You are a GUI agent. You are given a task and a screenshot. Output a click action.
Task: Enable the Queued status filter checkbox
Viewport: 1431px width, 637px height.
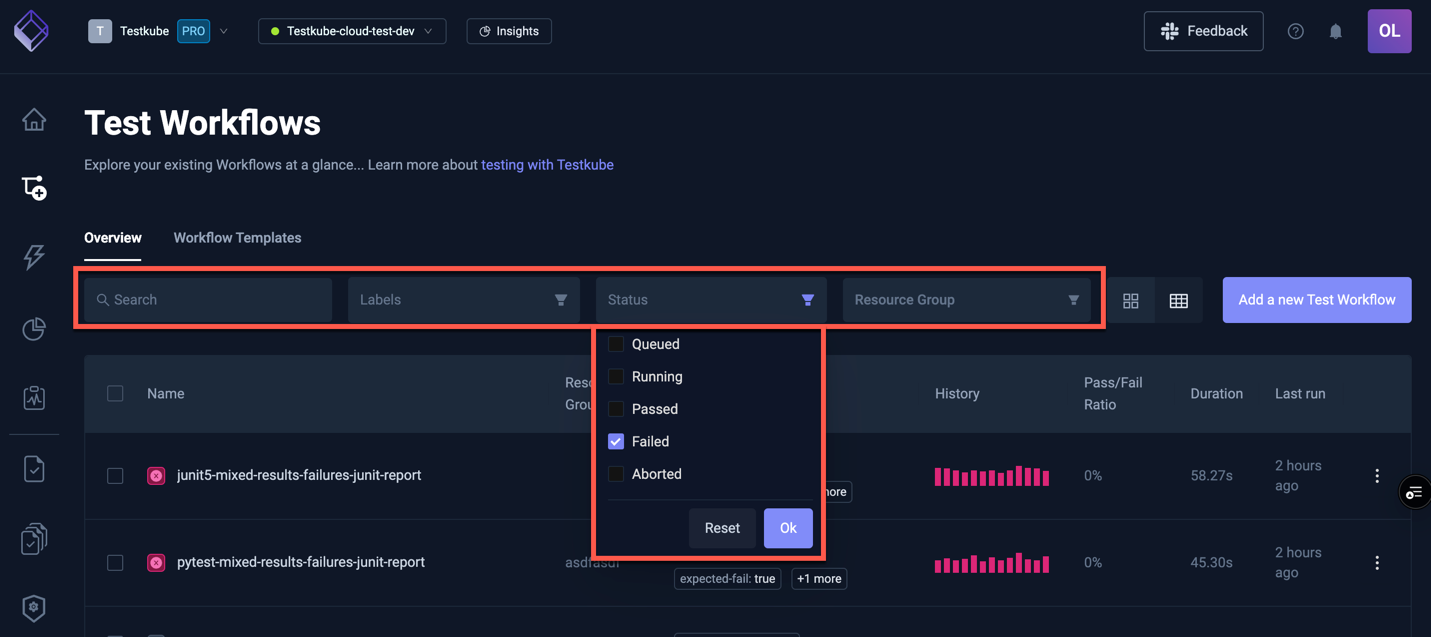[615, 343]
